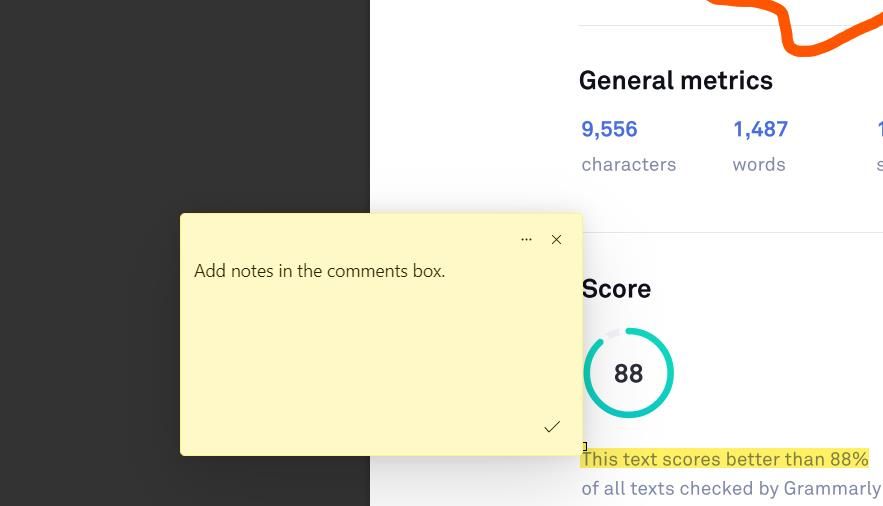
Task: Click the 'characters' label under 9,556
Action: [628, 164]
